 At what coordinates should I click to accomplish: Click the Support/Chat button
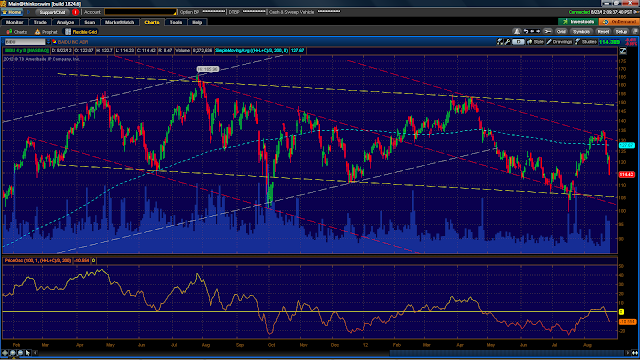pyautogui.click(x=52, y=12)
